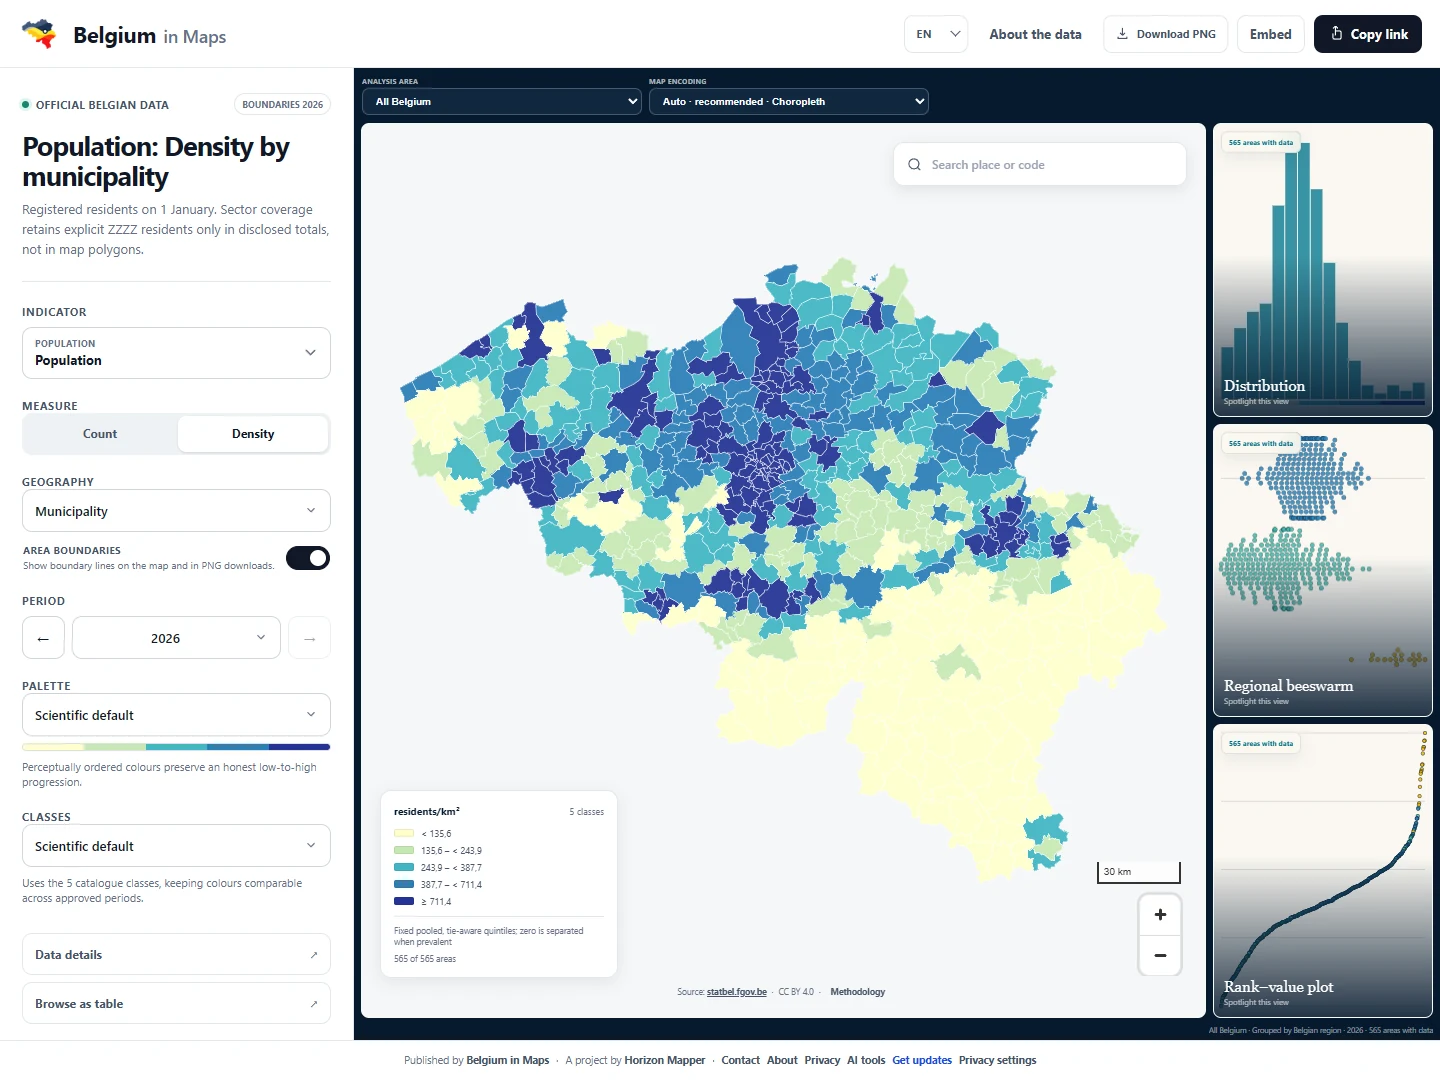The width and height of the screenshot is (1440, 1080).
Task: Open Browse as table arrow icon
Action: tap(313, 1004)
